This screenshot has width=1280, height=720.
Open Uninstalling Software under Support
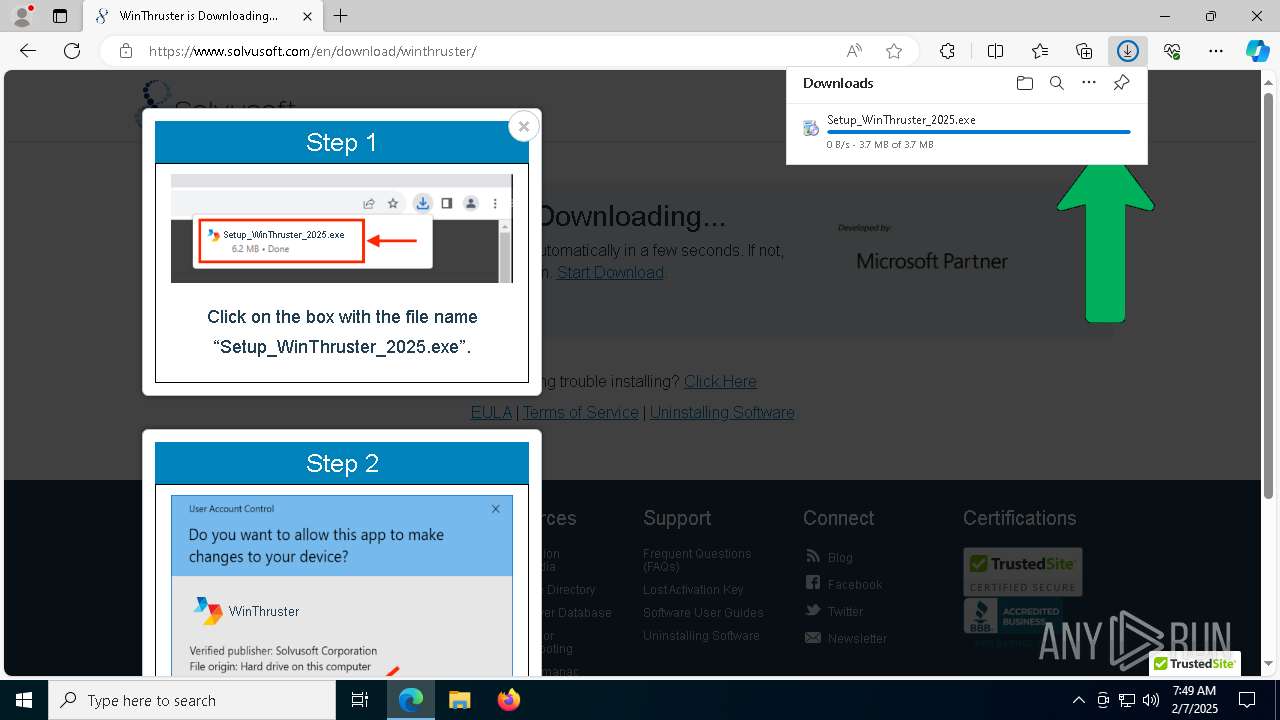tap(701, 635)
